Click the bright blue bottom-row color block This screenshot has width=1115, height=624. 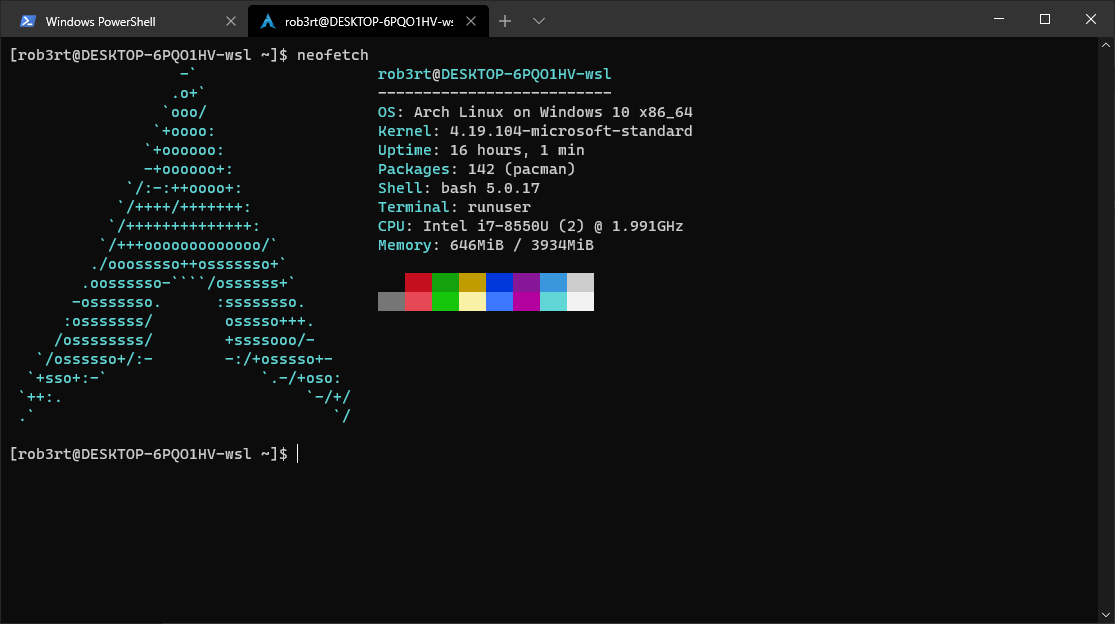[499, 301]
